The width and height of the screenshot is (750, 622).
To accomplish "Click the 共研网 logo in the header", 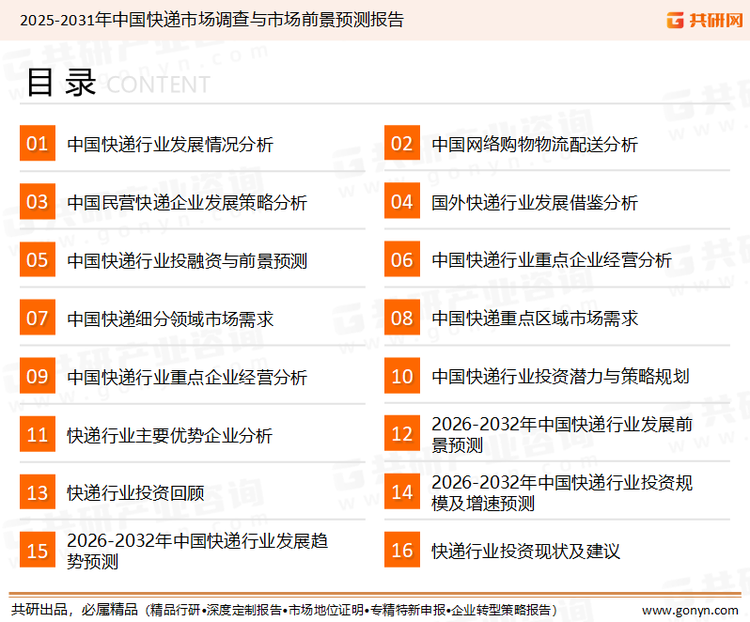I will click(705, 20).
